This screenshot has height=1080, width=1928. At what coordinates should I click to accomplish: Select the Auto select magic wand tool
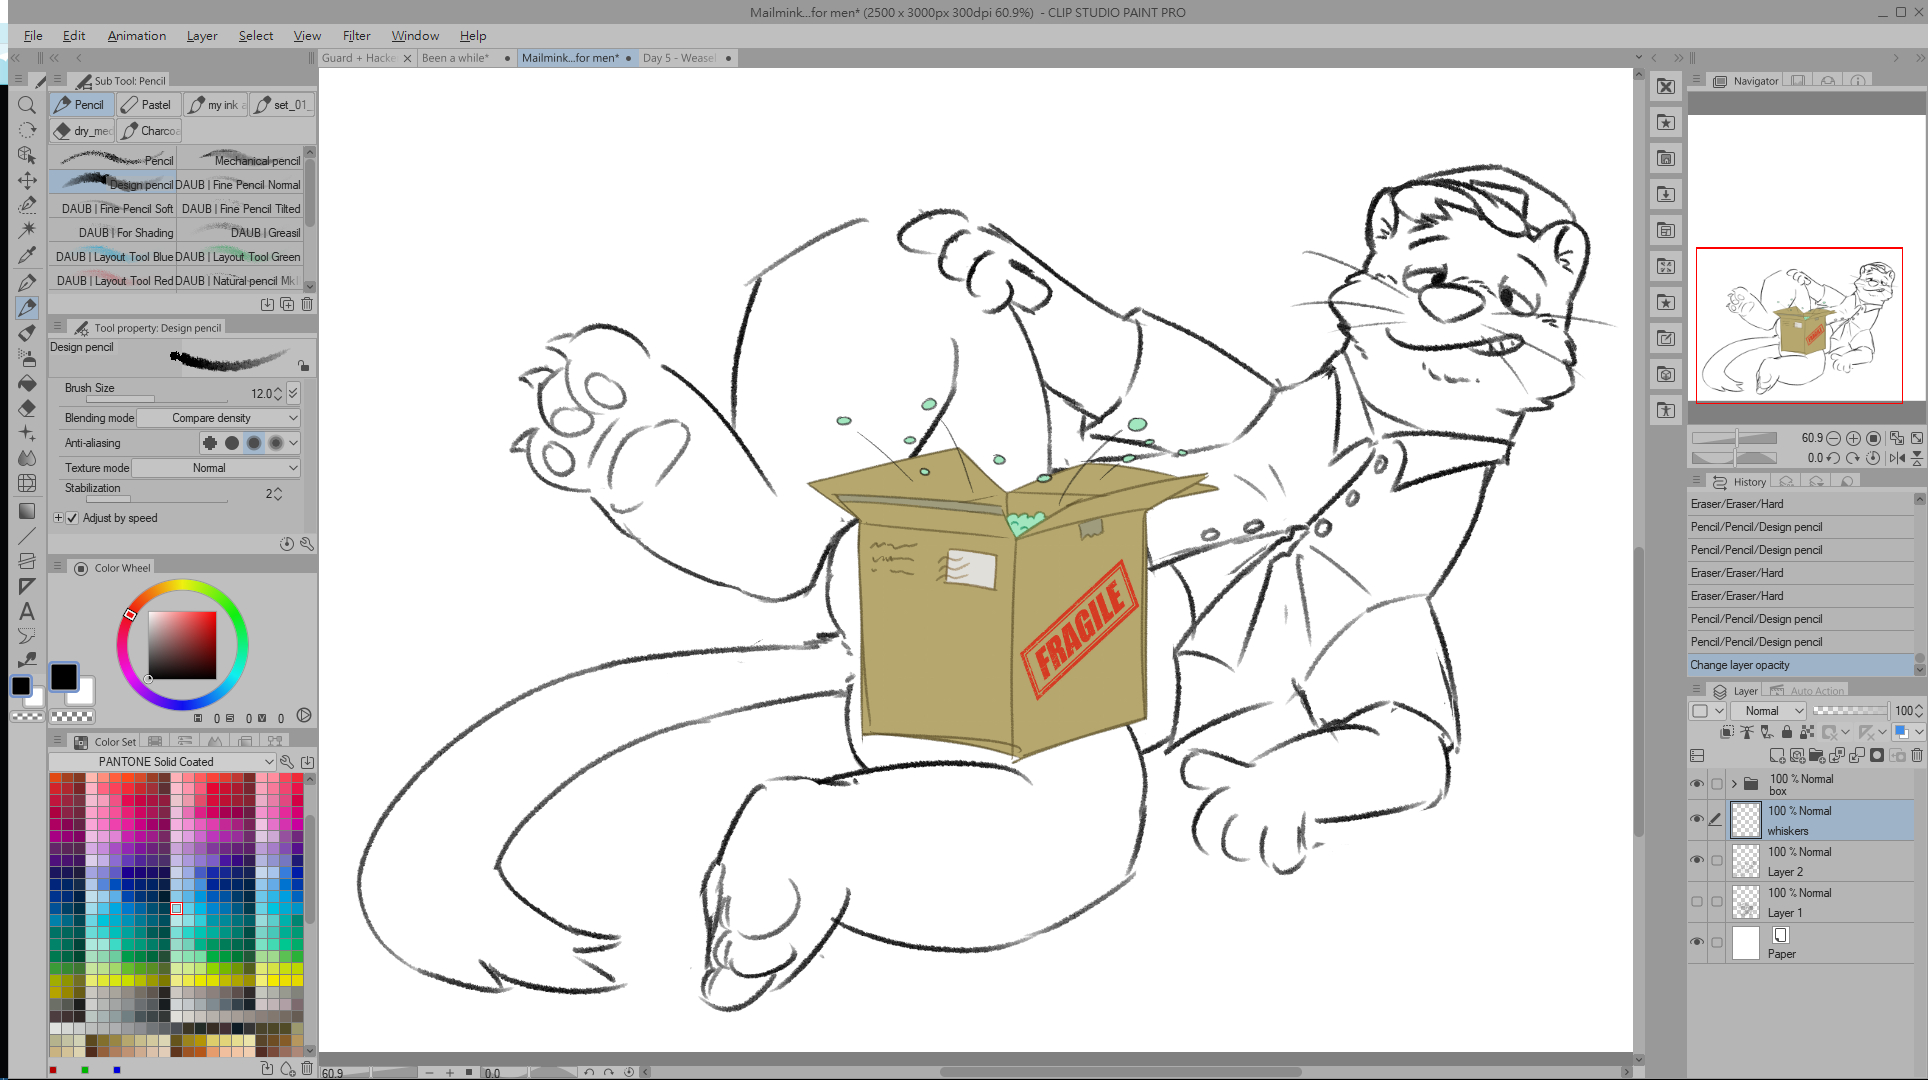click(x=27, y=230)
